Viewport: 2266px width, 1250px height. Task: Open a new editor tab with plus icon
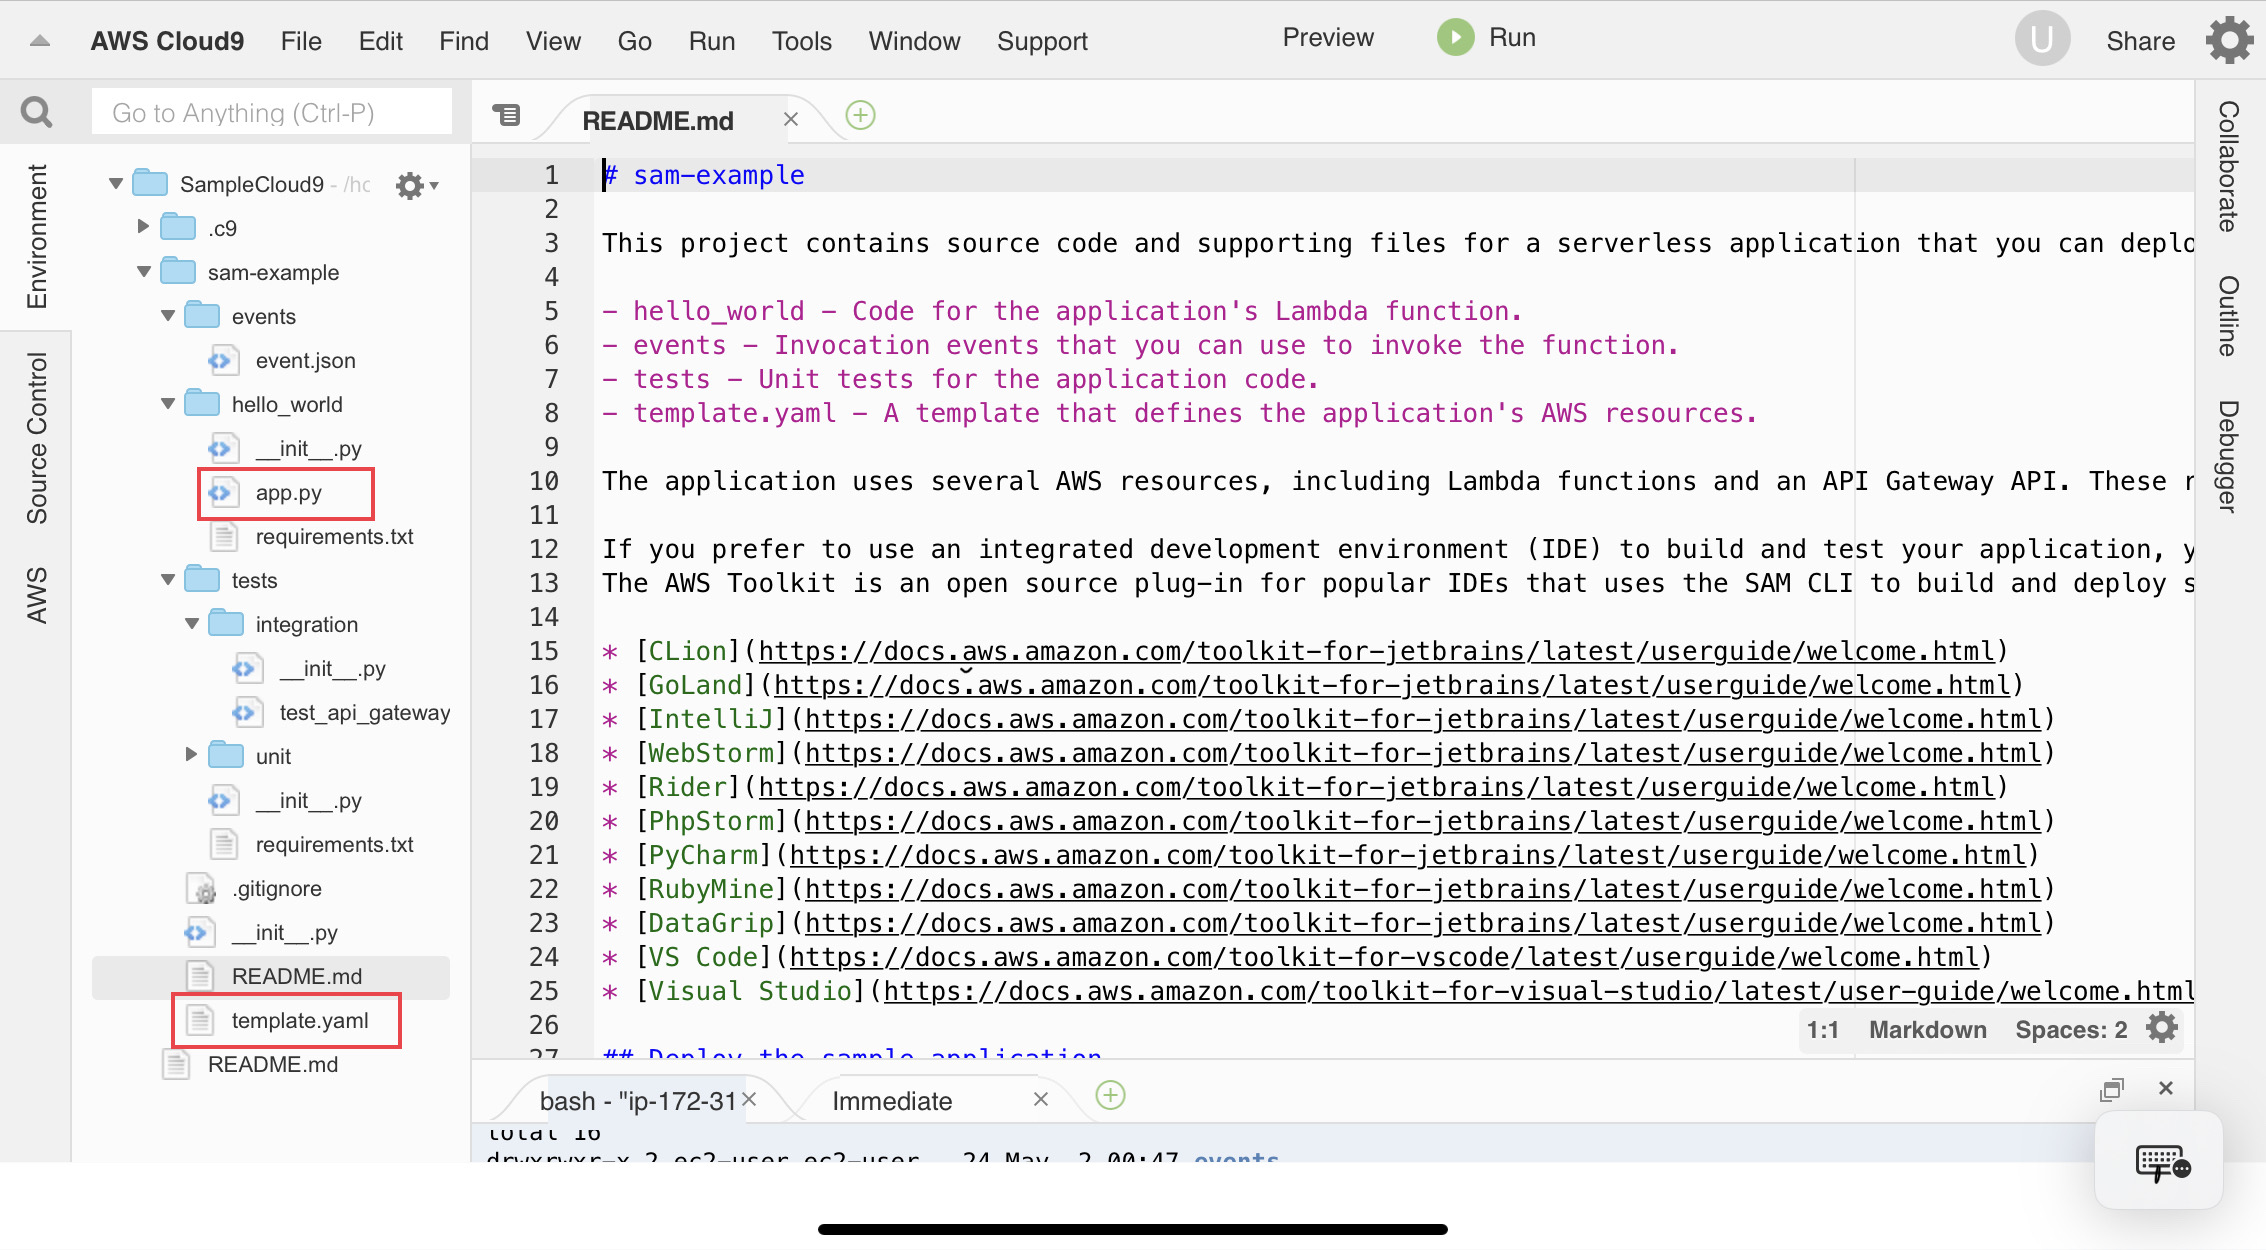[x=859, y=115]
